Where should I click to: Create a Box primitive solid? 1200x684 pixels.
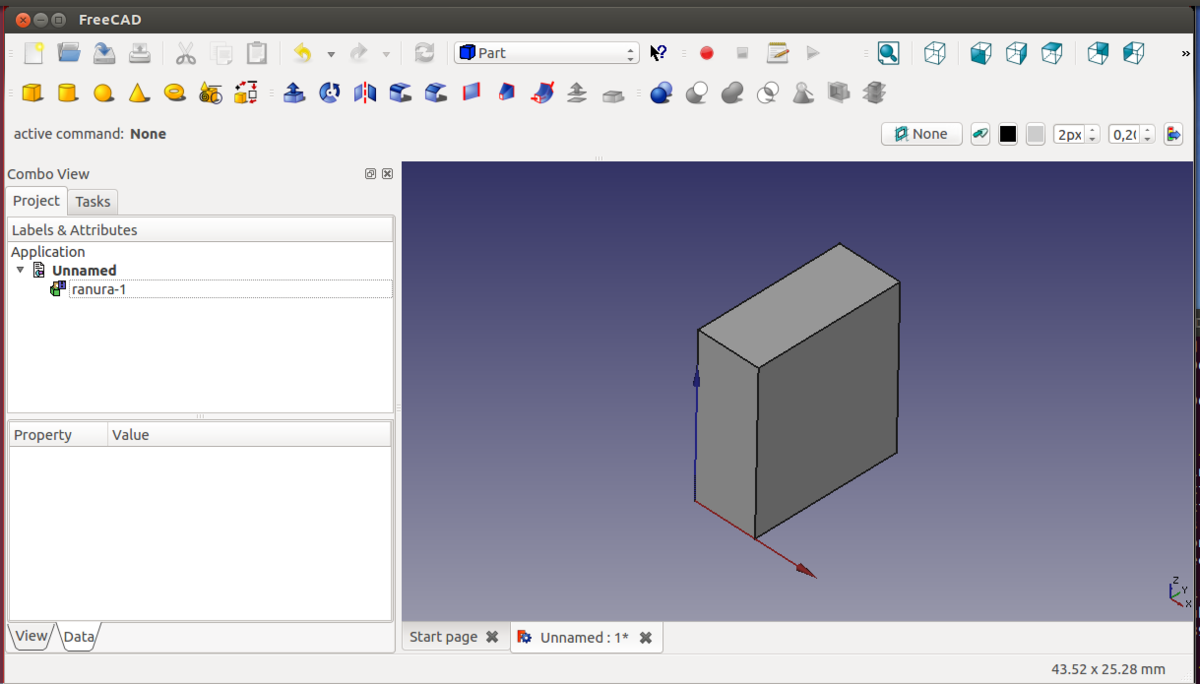[32, 93]
